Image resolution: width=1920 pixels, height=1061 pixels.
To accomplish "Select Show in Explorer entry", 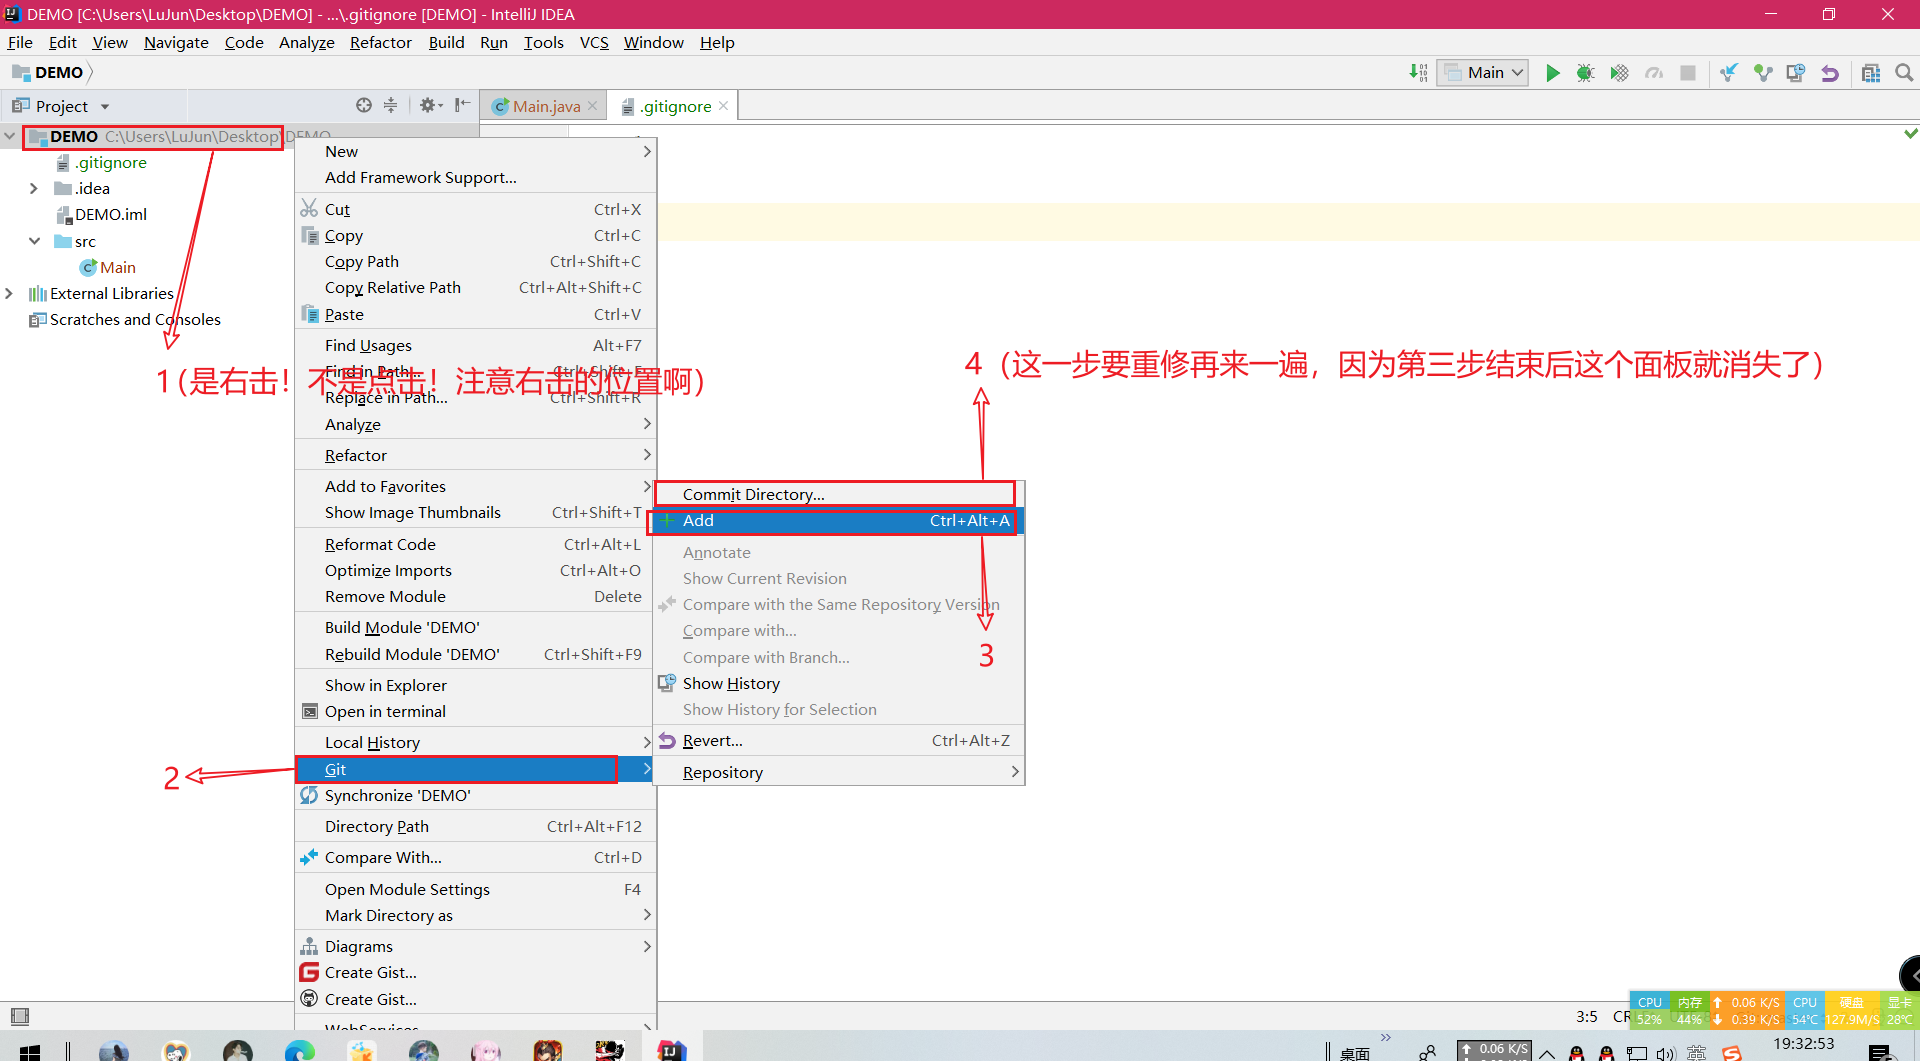I will pyautogui.click(x=475, y=685).
